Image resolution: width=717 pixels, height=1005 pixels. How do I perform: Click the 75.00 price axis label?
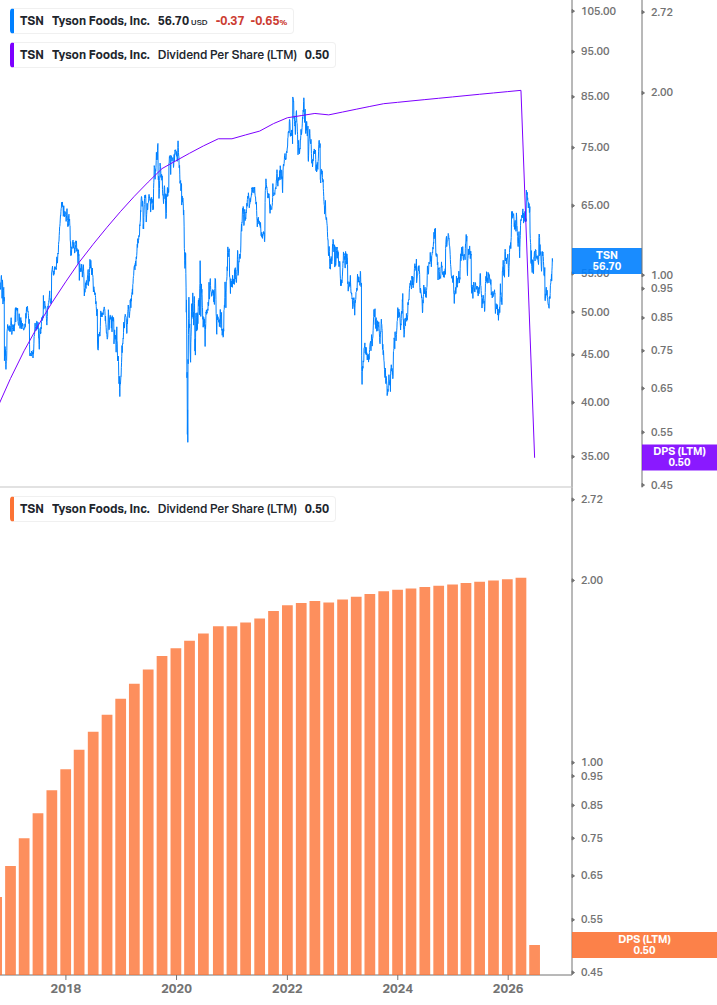595,147
